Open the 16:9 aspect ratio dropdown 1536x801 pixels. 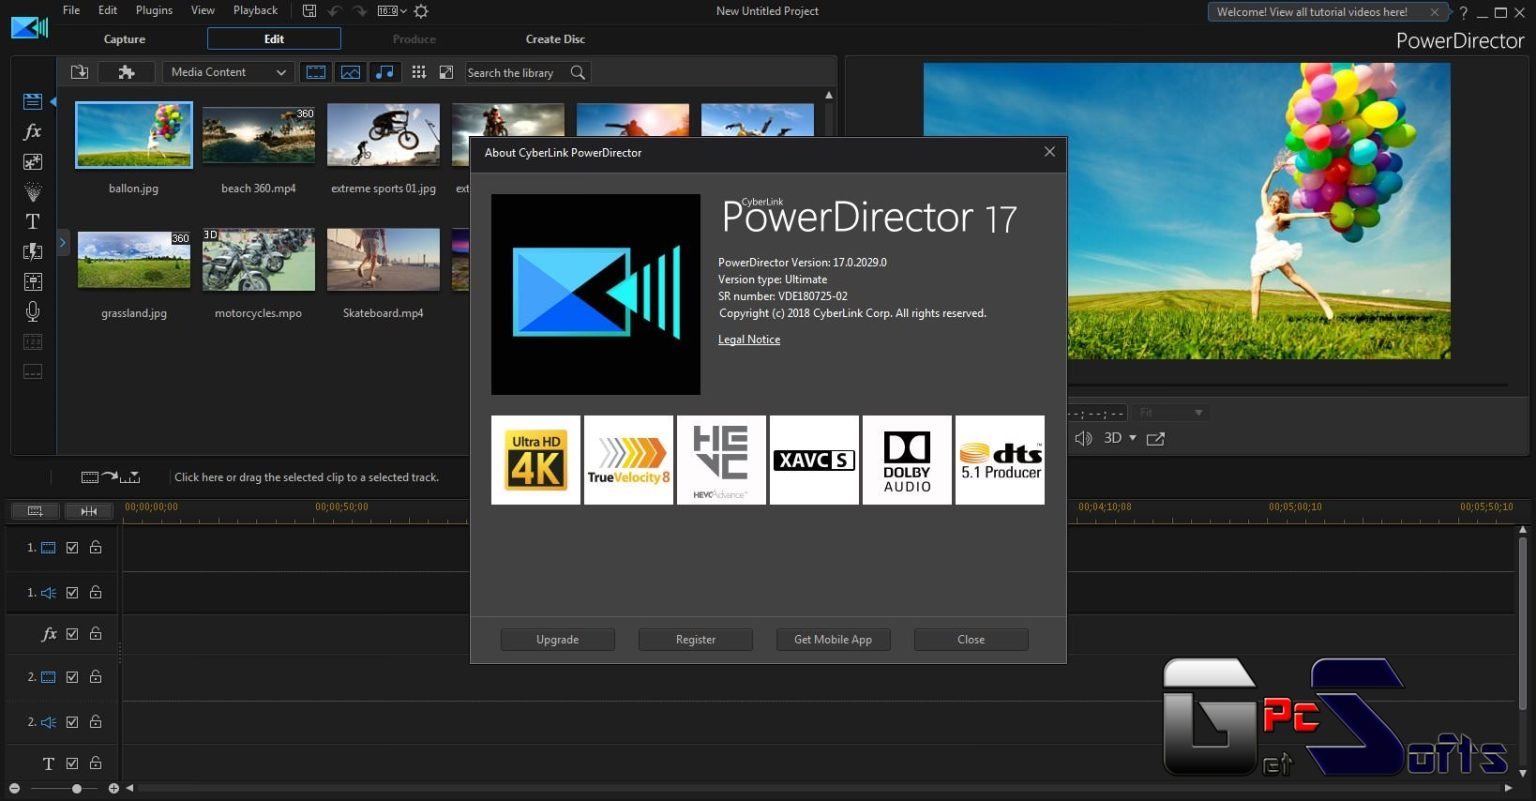[x=392, y=11]
